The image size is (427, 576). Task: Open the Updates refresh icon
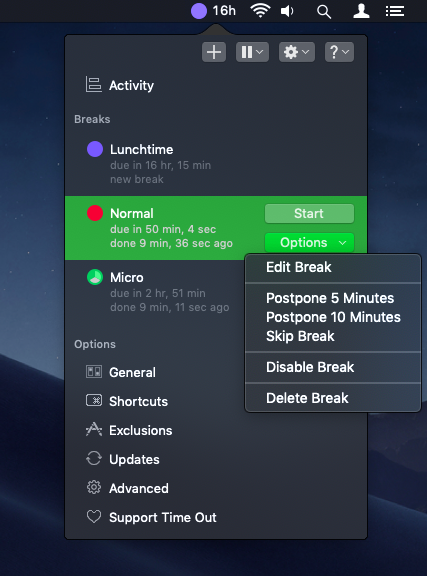click(94, 458)
